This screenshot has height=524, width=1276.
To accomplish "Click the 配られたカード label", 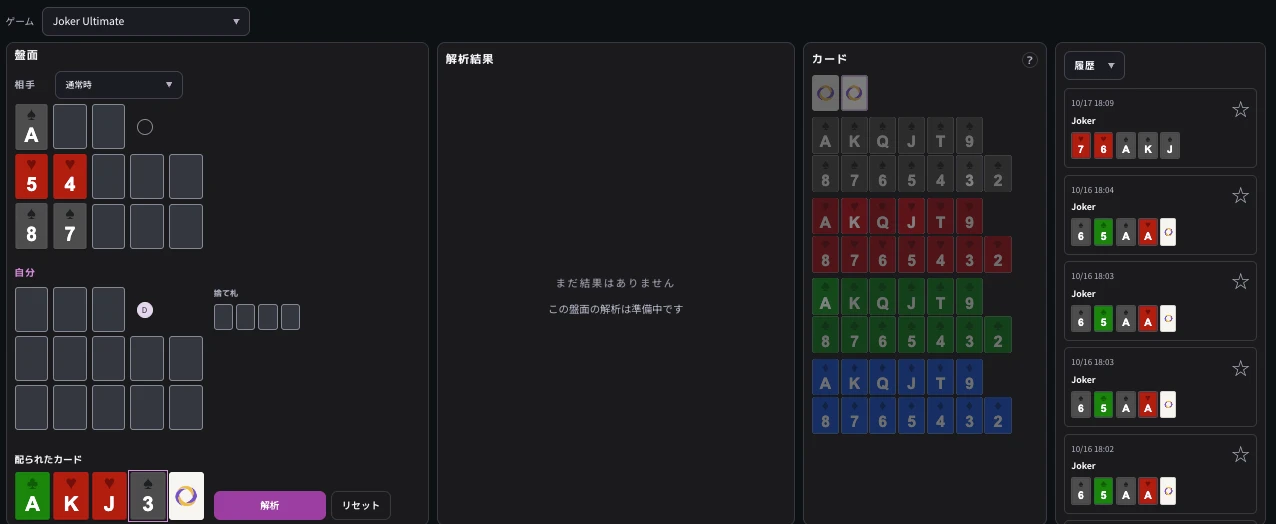I will (x=48, y=459).
